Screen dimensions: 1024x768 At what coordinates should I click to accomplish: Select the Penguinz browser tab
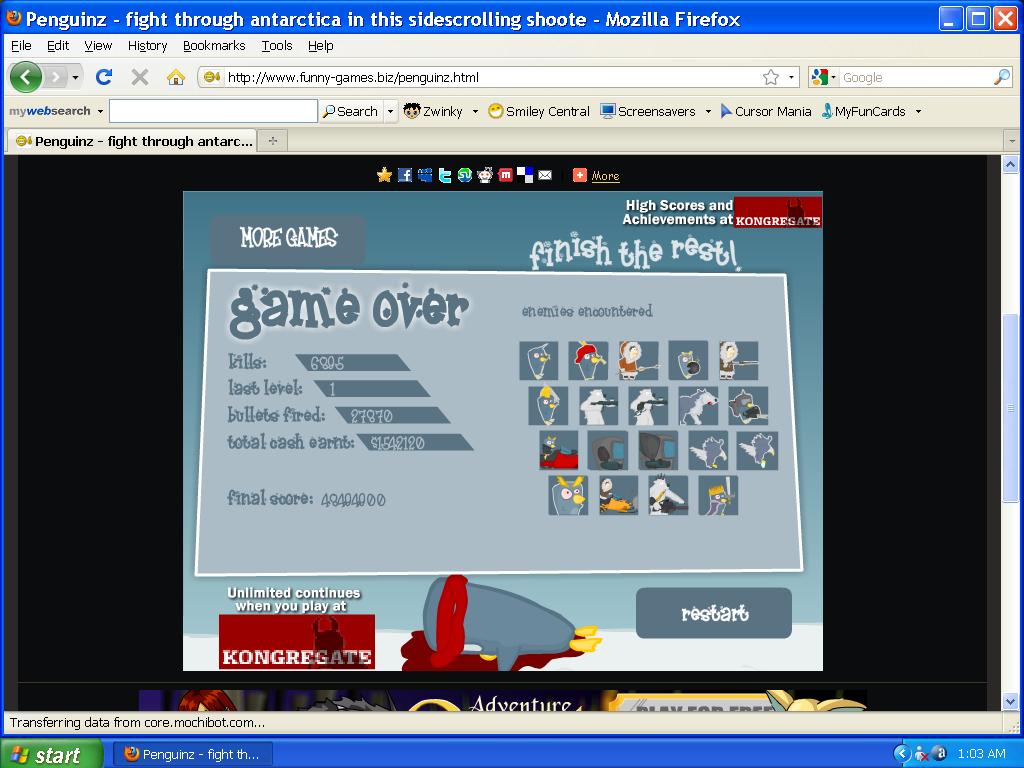pyautogui.click(x=133, y=141)
